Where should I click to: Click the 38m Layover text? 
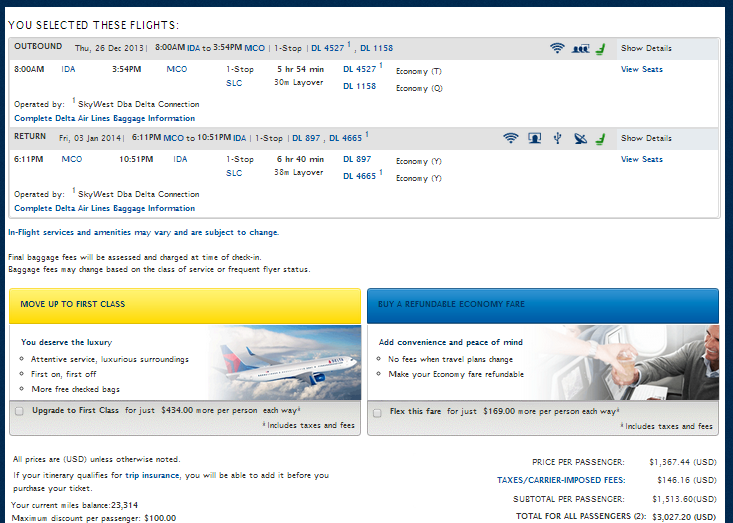click(298, 173)
